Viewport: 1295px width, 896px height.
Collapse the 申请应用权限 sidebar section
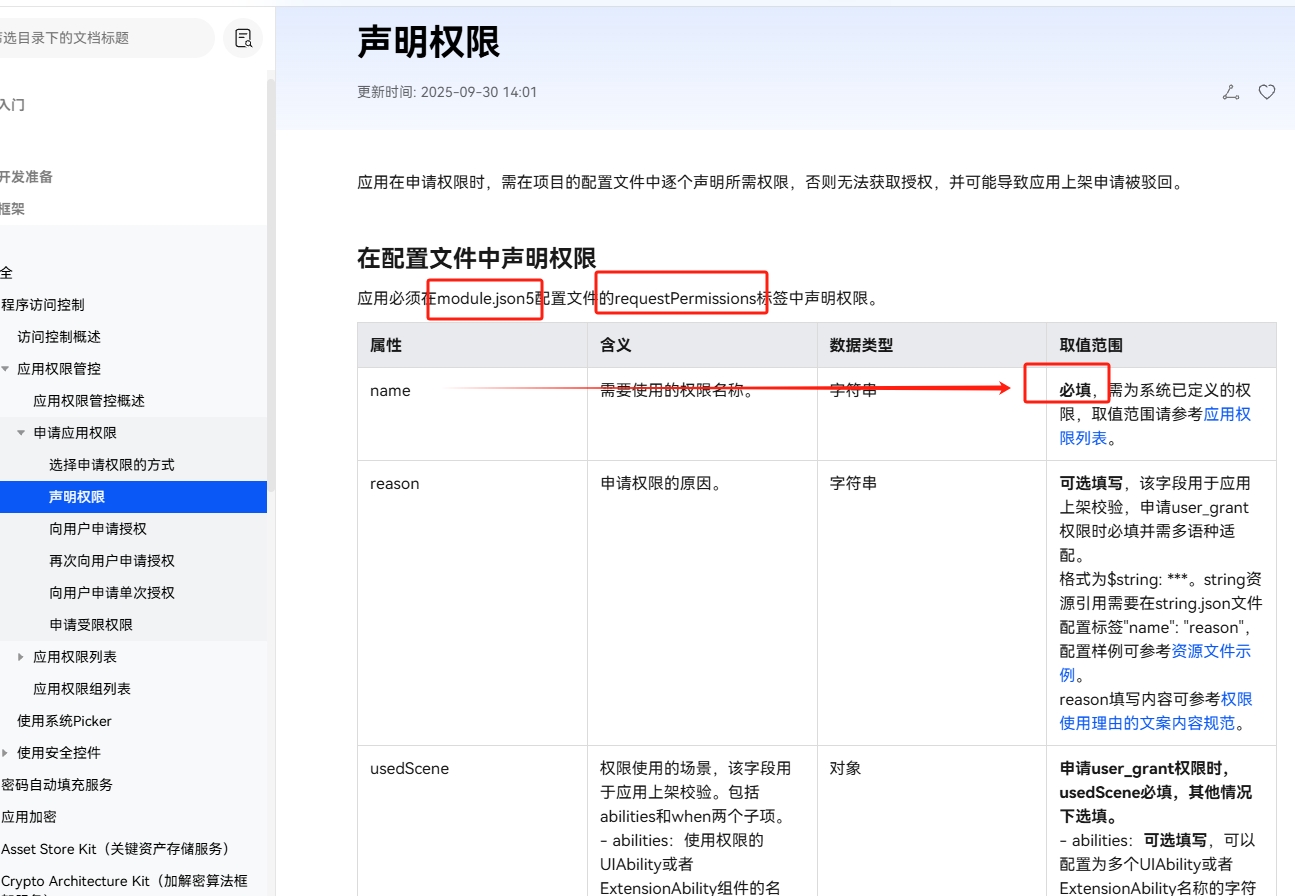[x=21, y=432]
